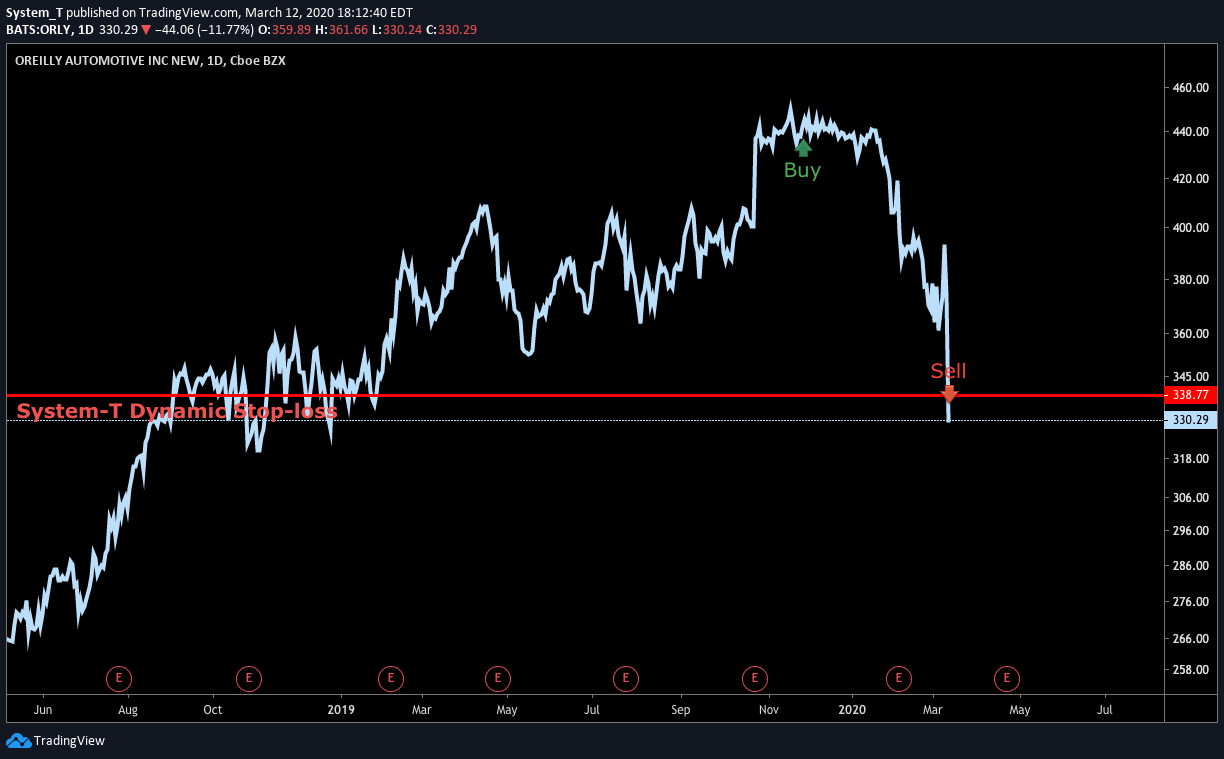Click earnings E marker just before May 2020
Image resolution: width=1224 pixels, height=759 pixels.
pos(1007,679)
